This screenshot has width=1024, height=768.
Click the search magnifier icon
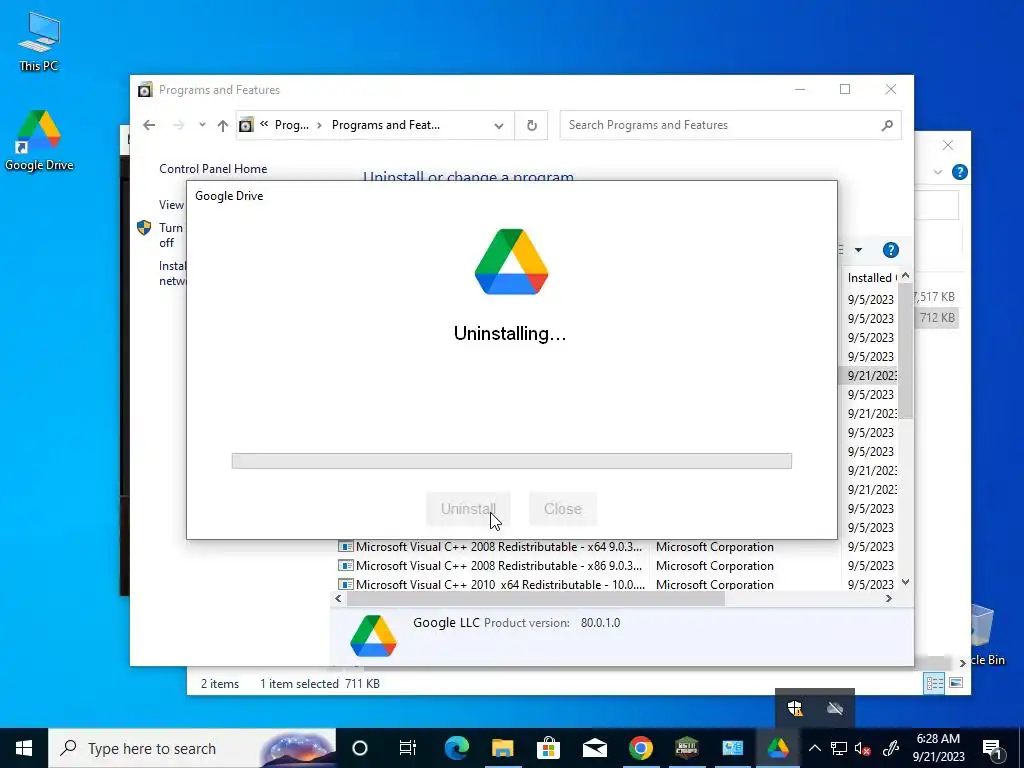(x=887, y=125)
